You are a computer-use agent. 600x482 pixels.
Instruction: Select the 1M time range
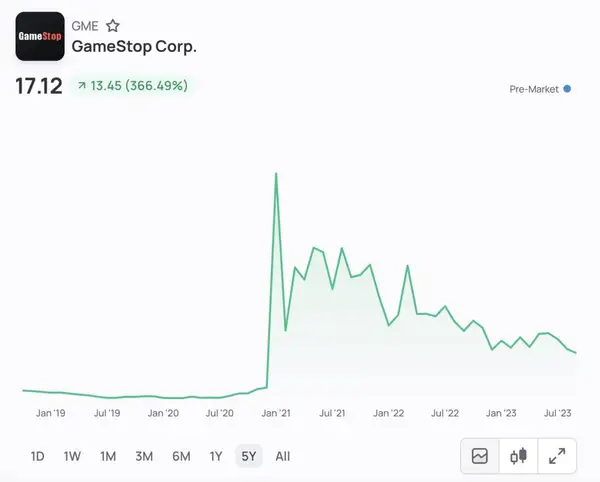pos(108,456)
